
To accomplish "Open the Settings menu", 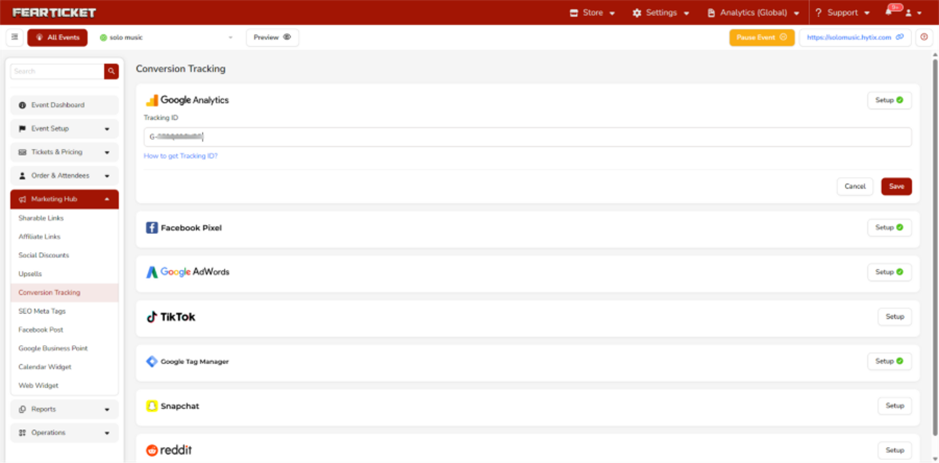I will click(661, 13).
